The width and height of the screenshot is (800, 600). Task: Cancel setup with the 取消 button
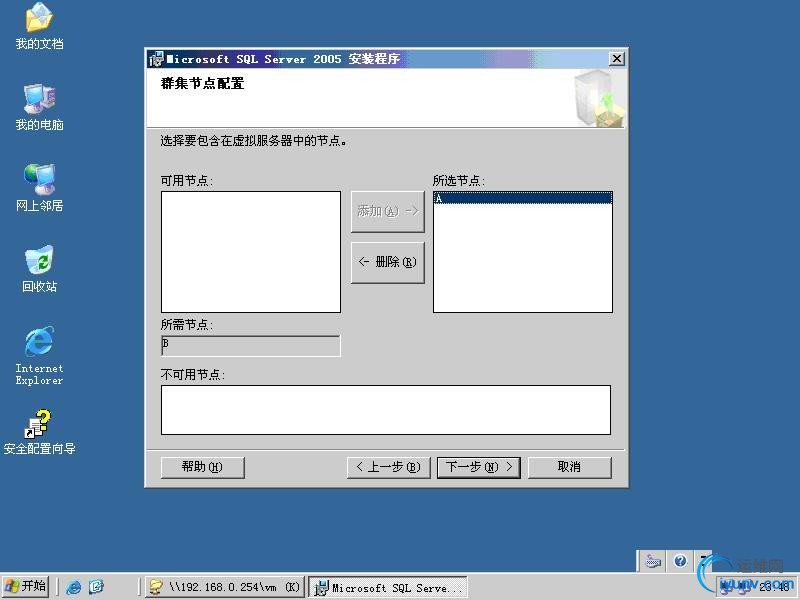(569, 467)
